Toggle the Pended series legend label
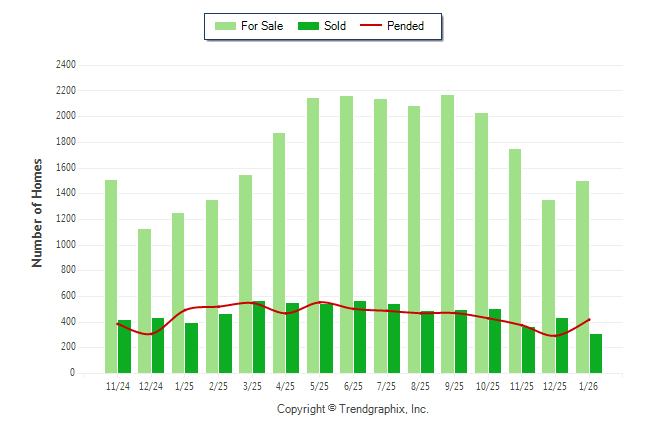 pos(406,26)
